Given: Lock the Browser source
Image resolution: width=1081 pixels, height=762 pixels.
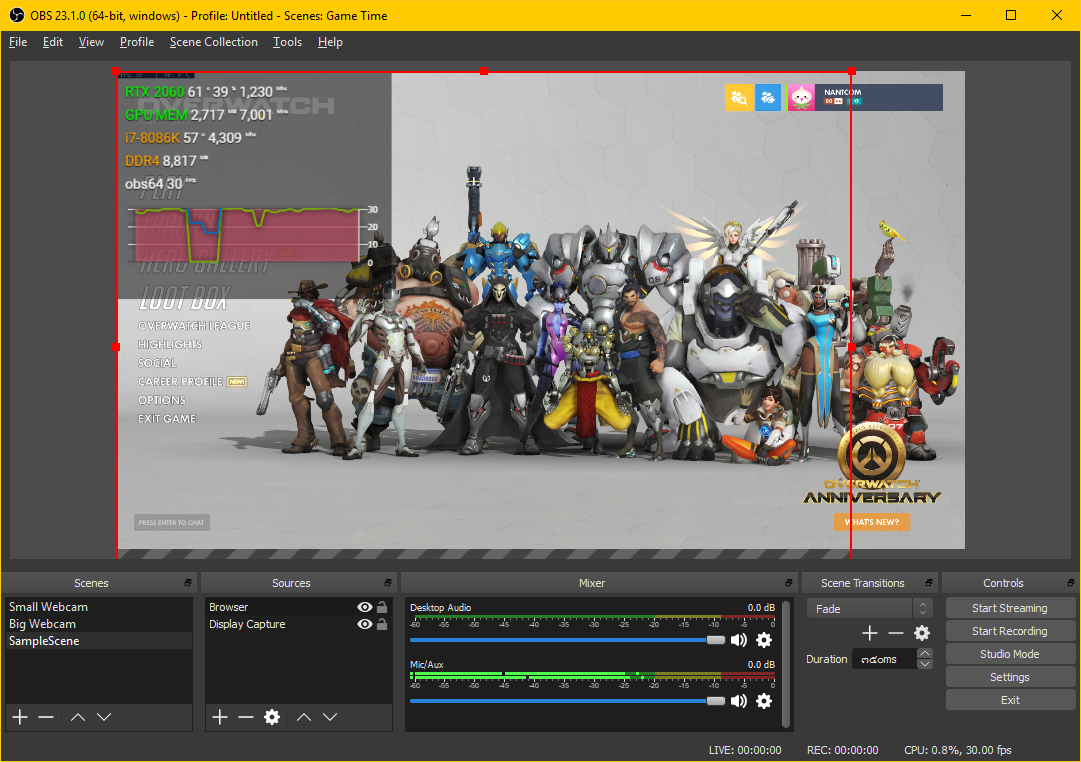Looking at the screenshot, I should tap(382, 607).
